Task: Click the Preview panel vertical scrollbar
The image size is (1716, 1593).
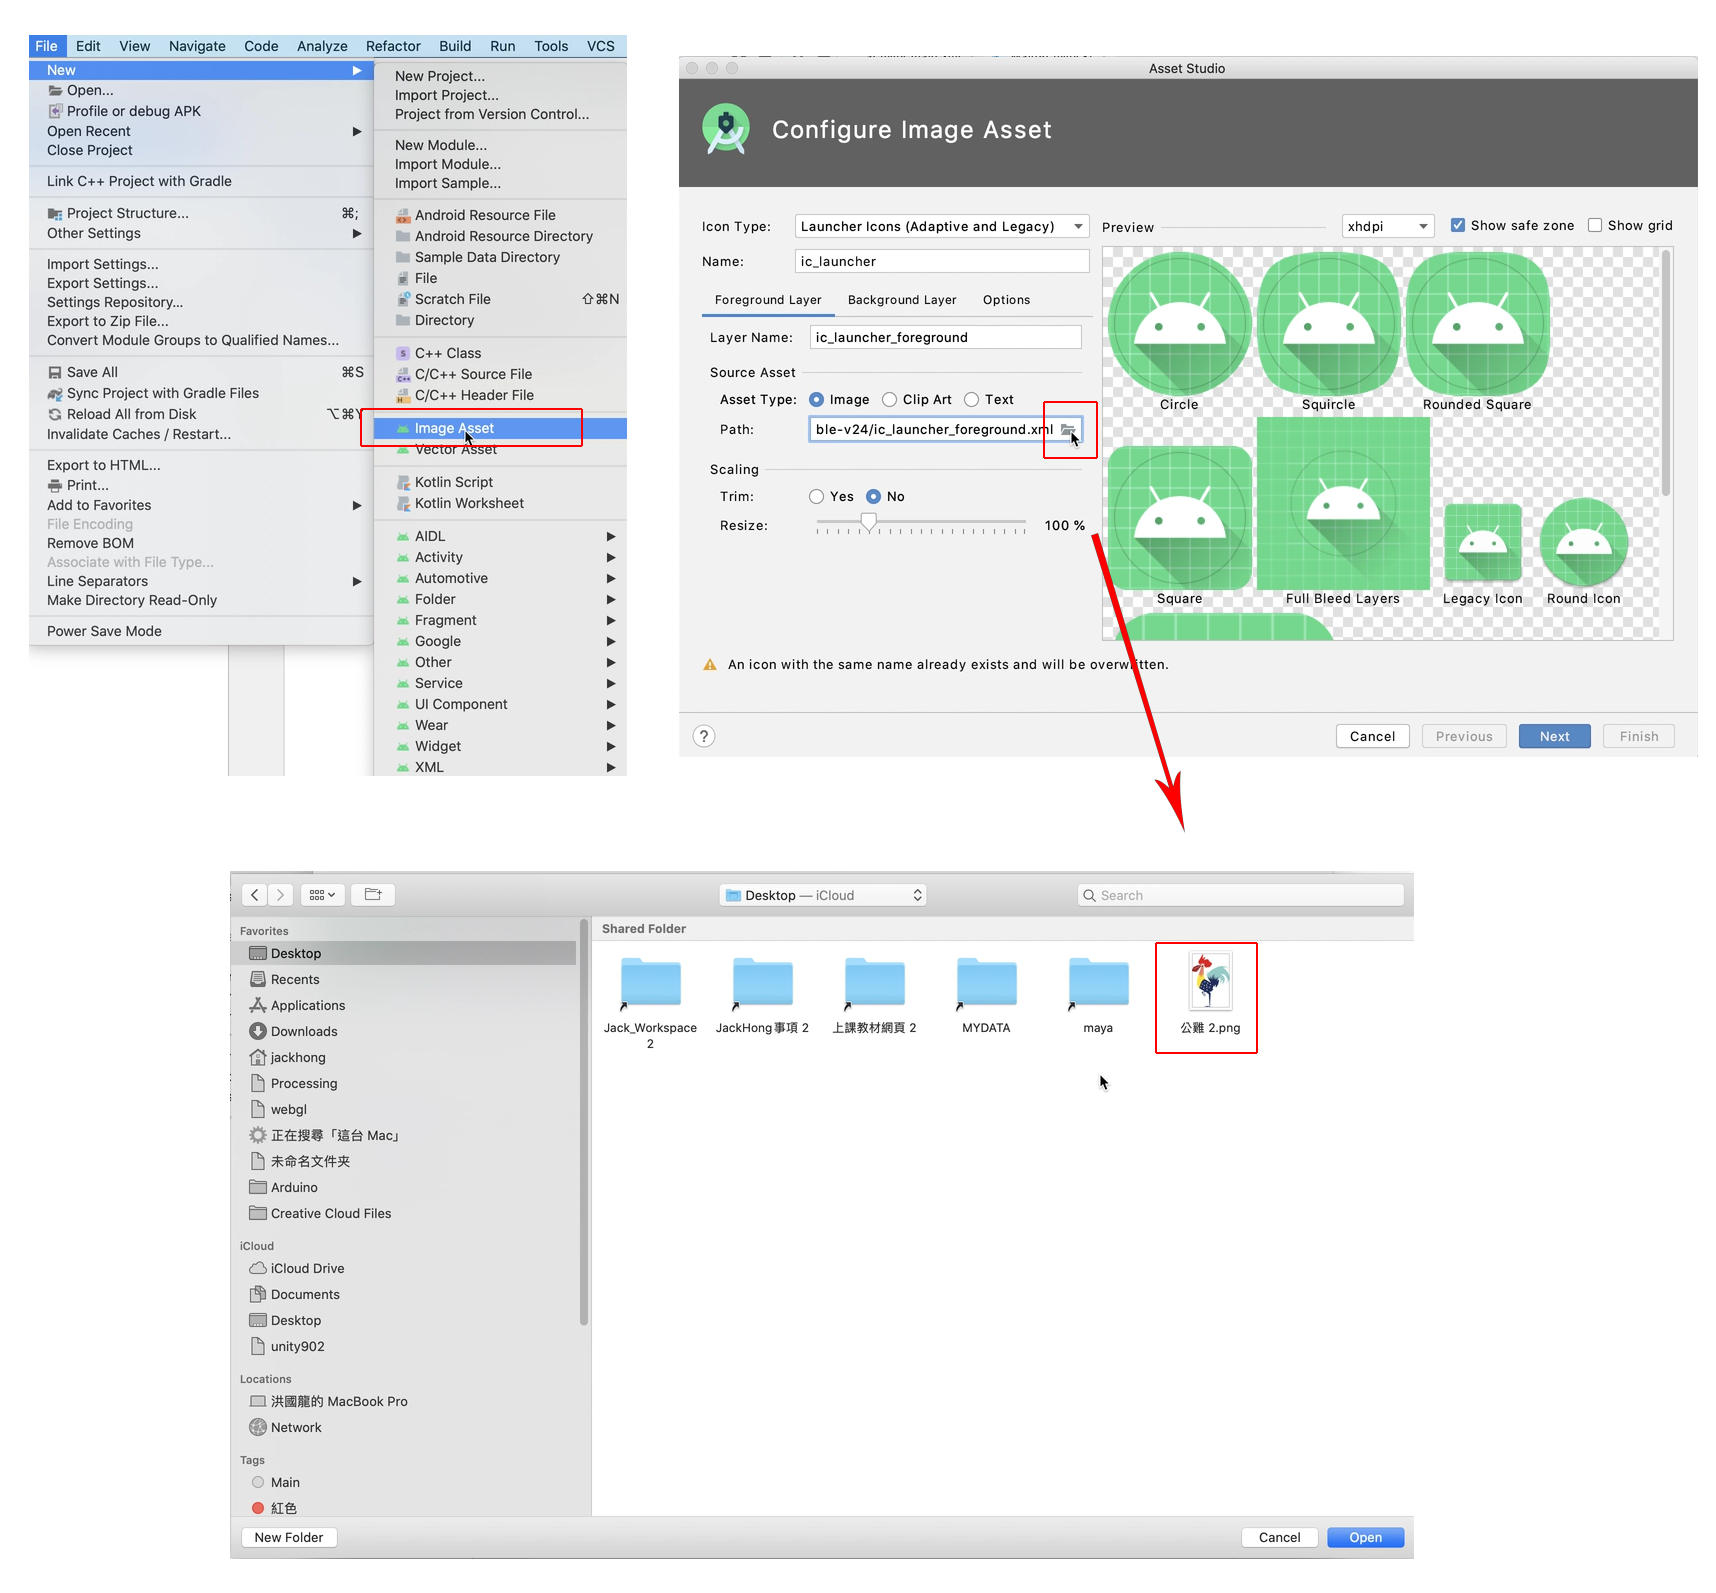Action: click(x=1666, y=372)
